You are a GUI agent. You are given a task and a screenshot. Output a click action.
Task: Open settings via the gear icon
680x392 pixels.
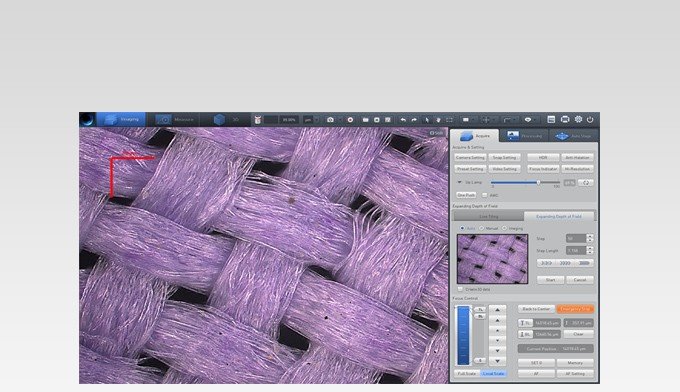[x=579, y=119]
